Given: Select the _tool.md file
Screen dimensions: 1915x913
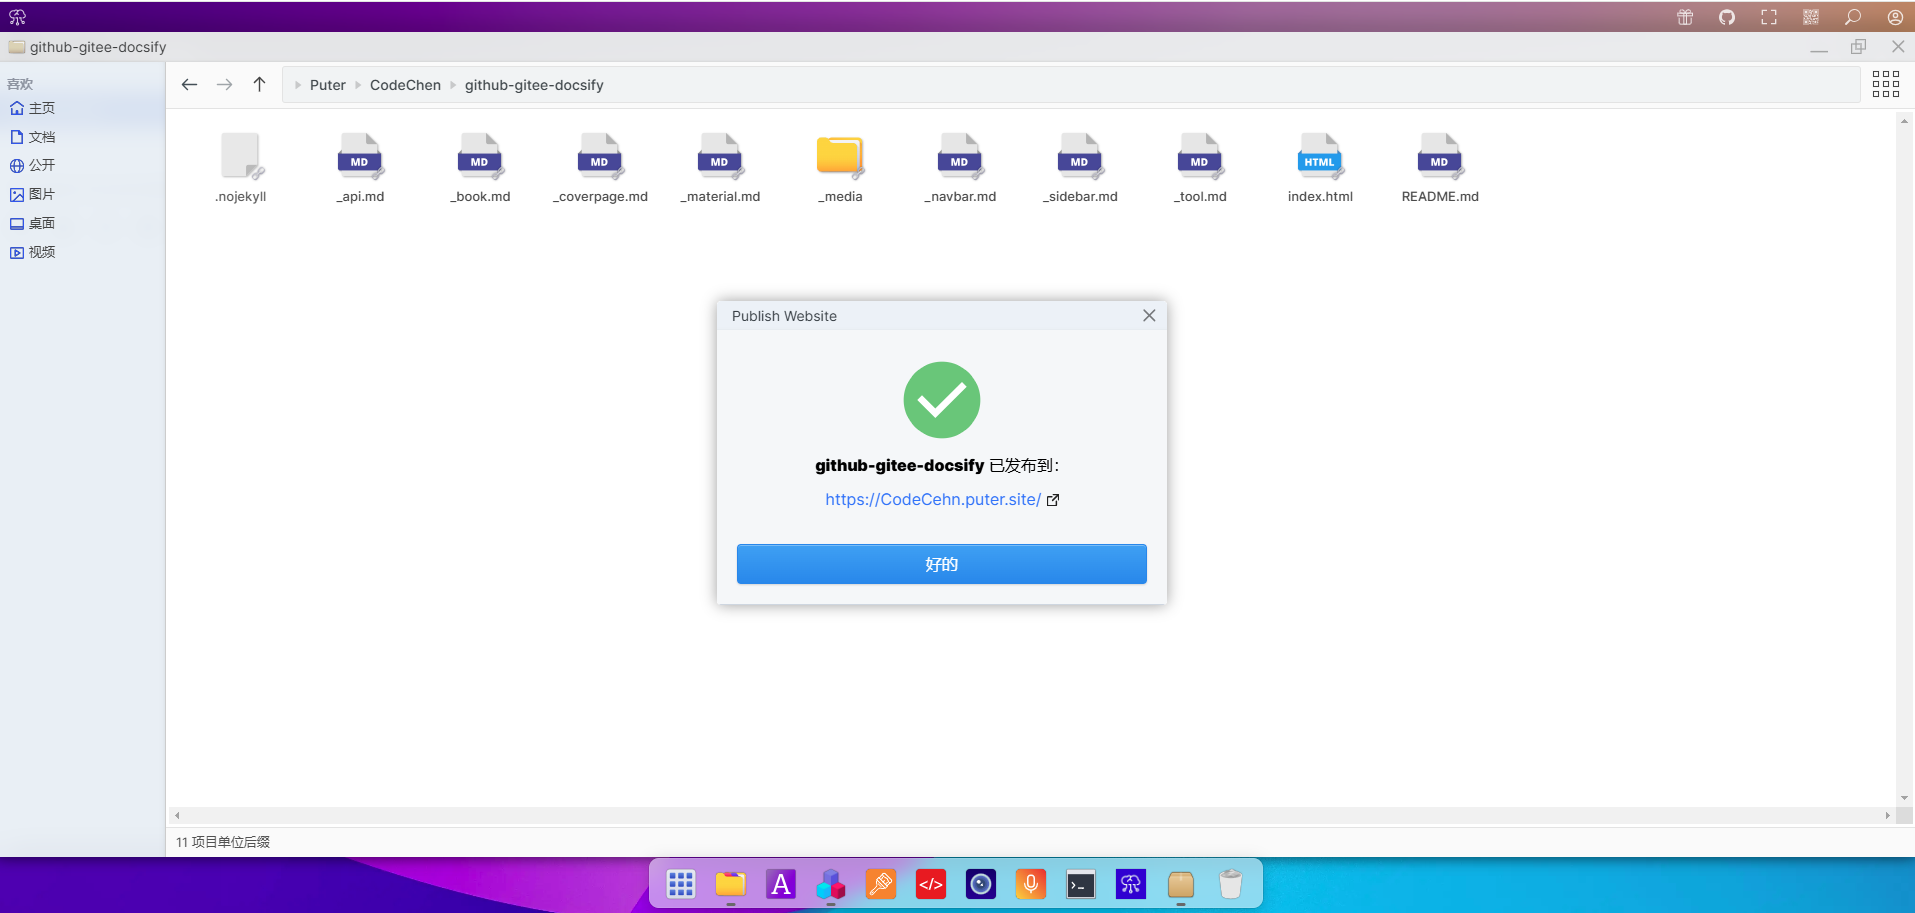Looking at the screenshot, I should (x=1200, y=168).
